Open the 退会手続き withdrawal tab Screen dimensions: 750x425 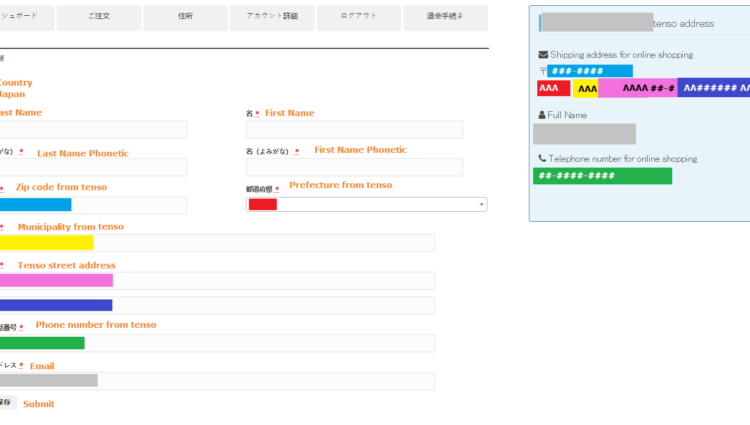point(445,17)
